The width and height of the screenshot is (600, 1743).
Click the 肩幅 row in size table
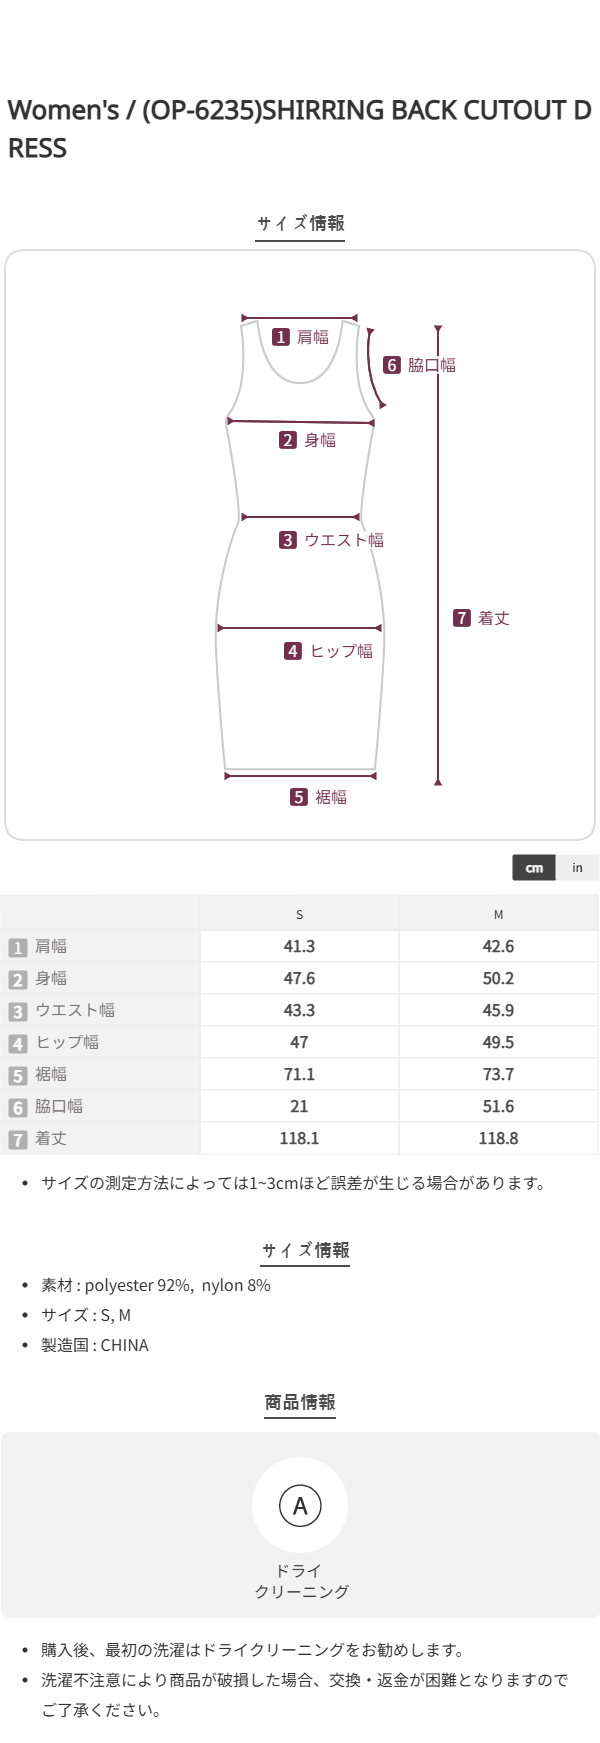point(51,946)
